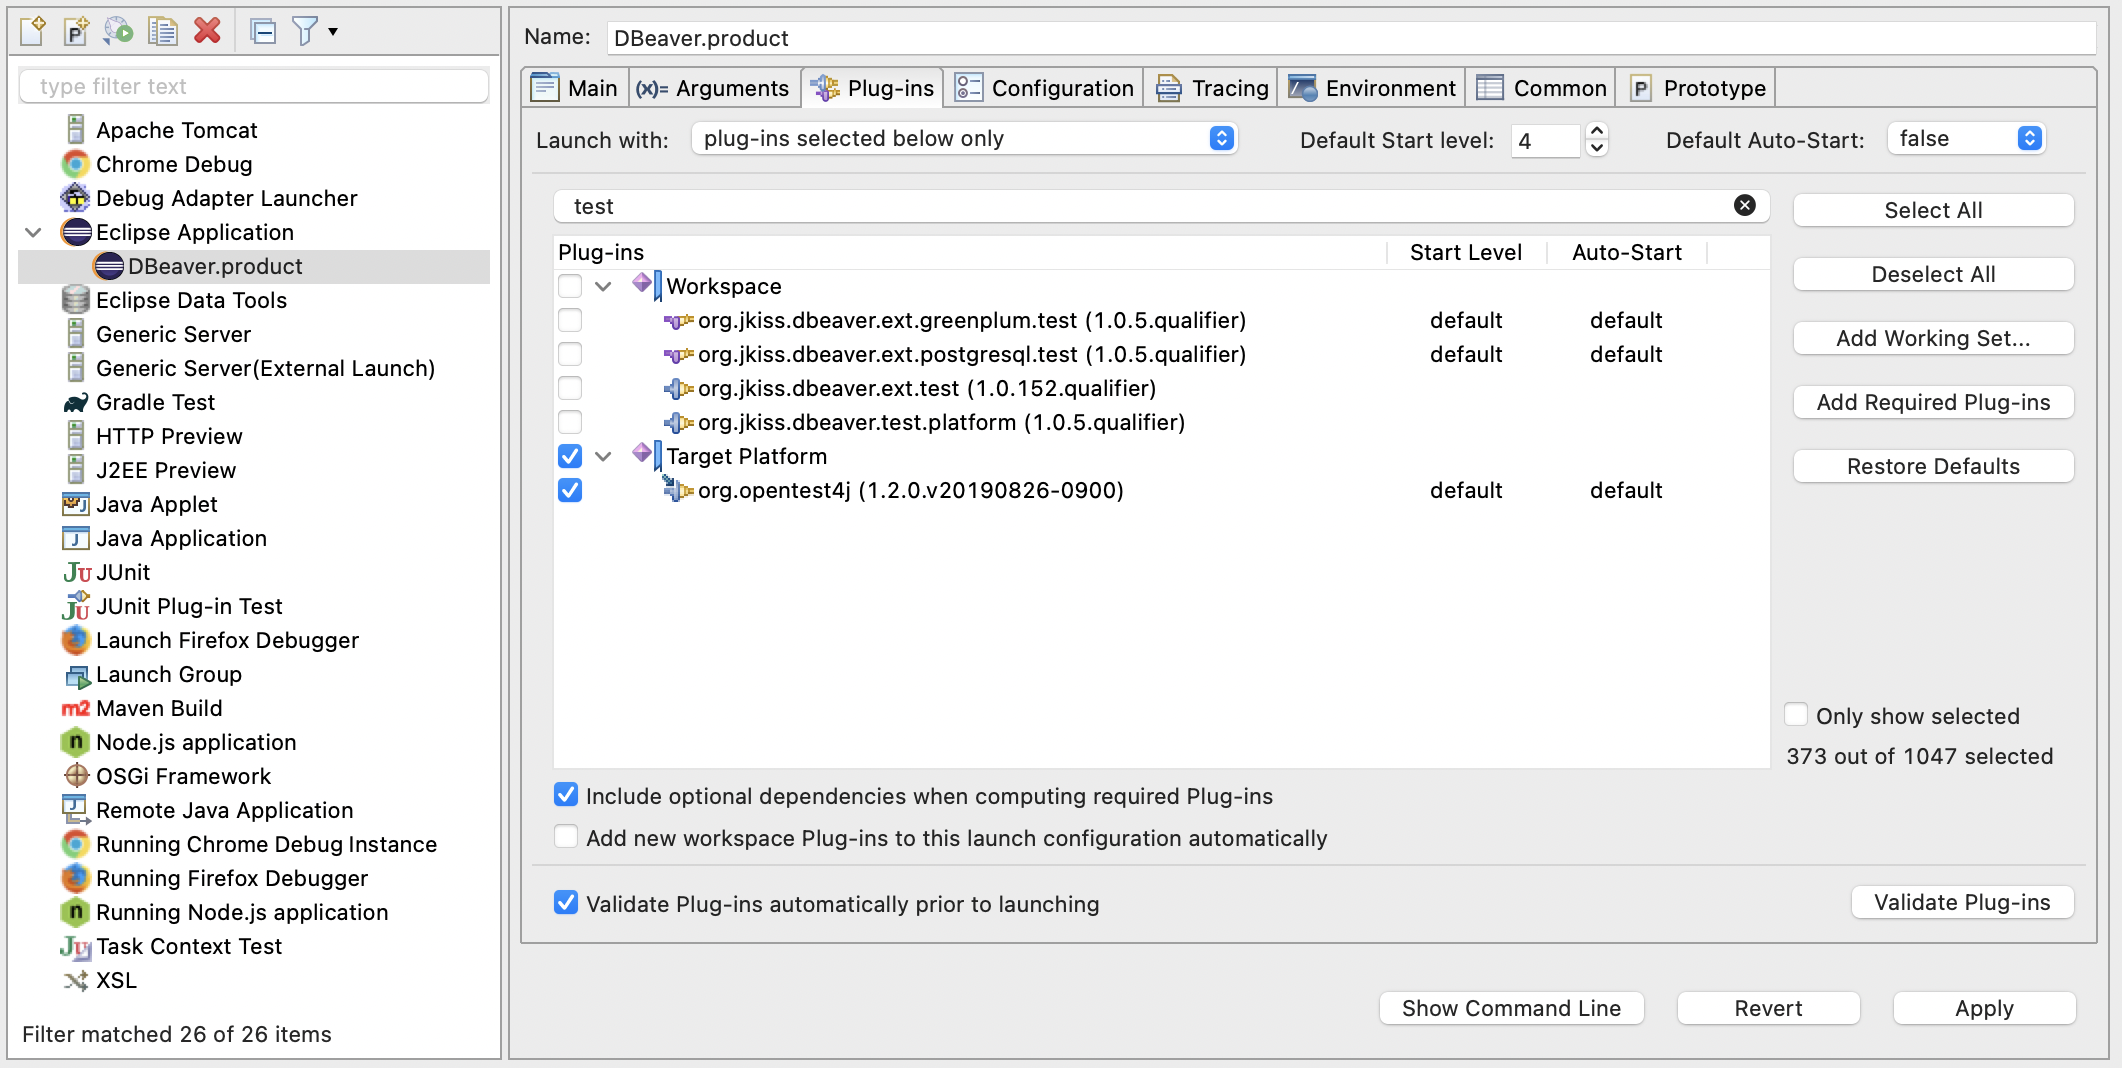Click the Java Application icon
2122x1068 pixels.
(76, 538)
